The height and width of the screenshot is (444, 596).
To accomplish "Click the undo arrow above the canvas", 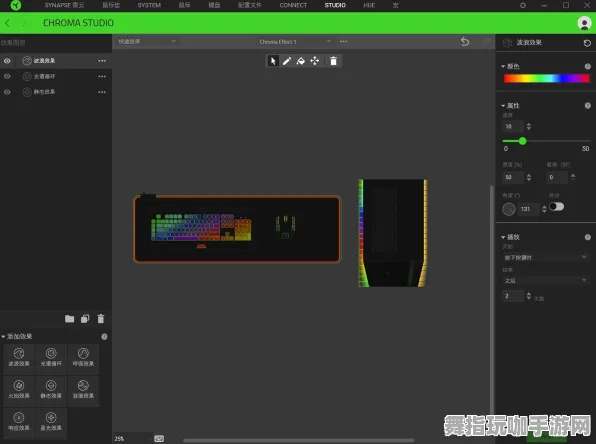I will pyautogui.click(x=465, y=41).
